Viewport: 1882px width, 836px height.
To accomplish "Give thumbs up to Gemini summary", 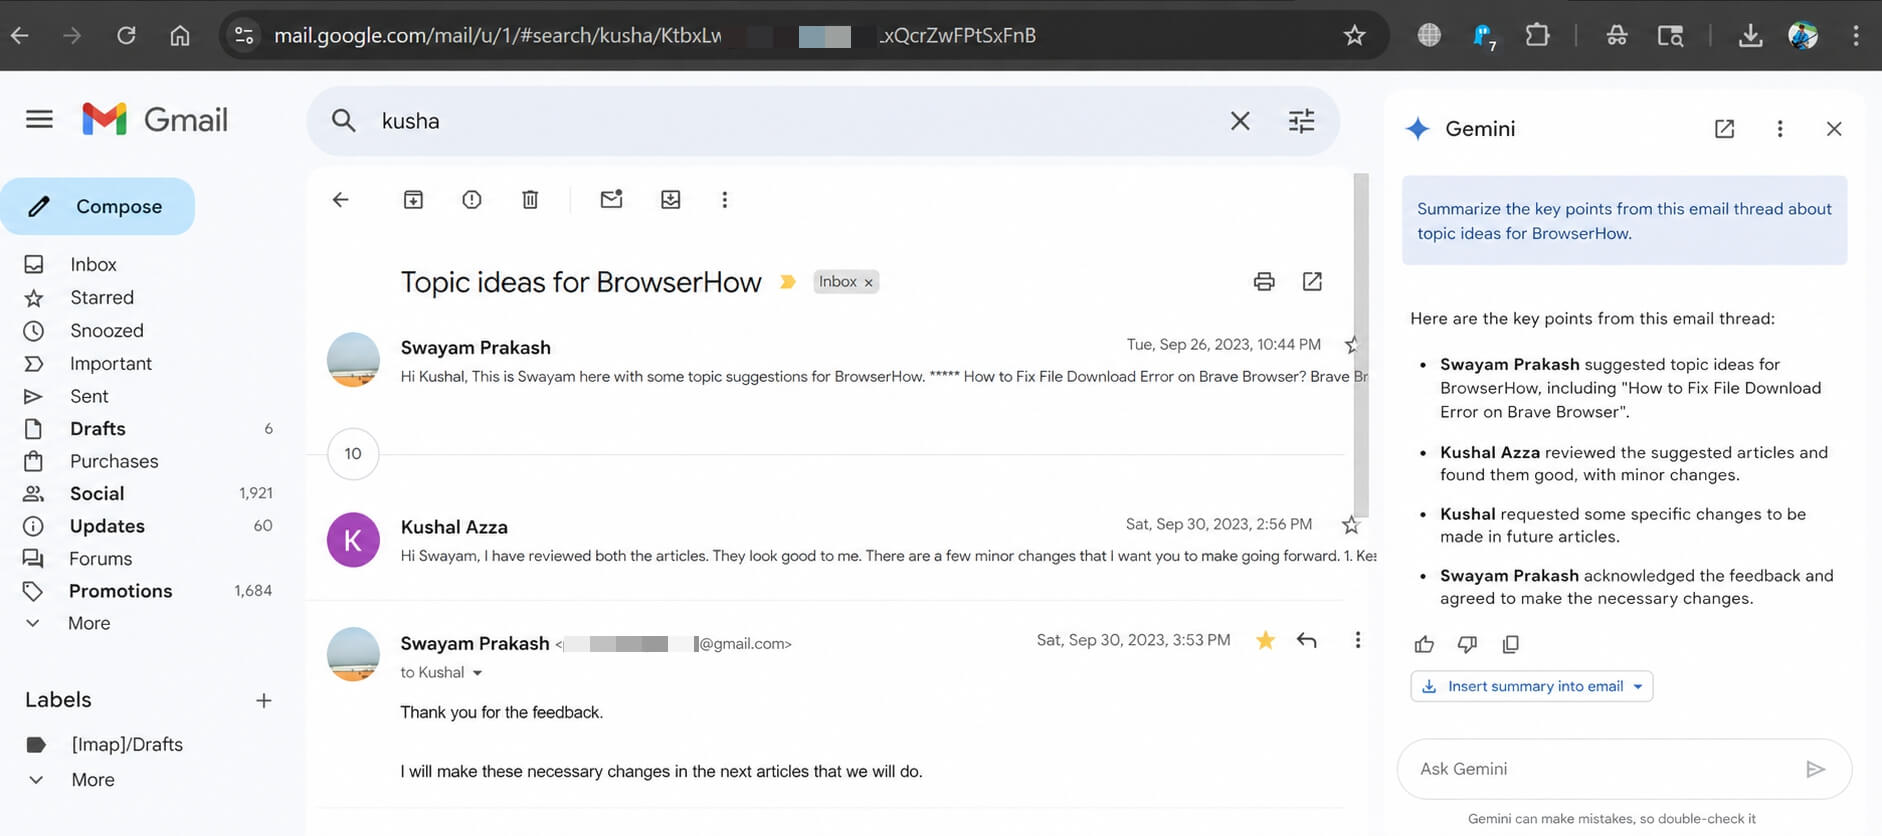I will [x=1424, y=644].
